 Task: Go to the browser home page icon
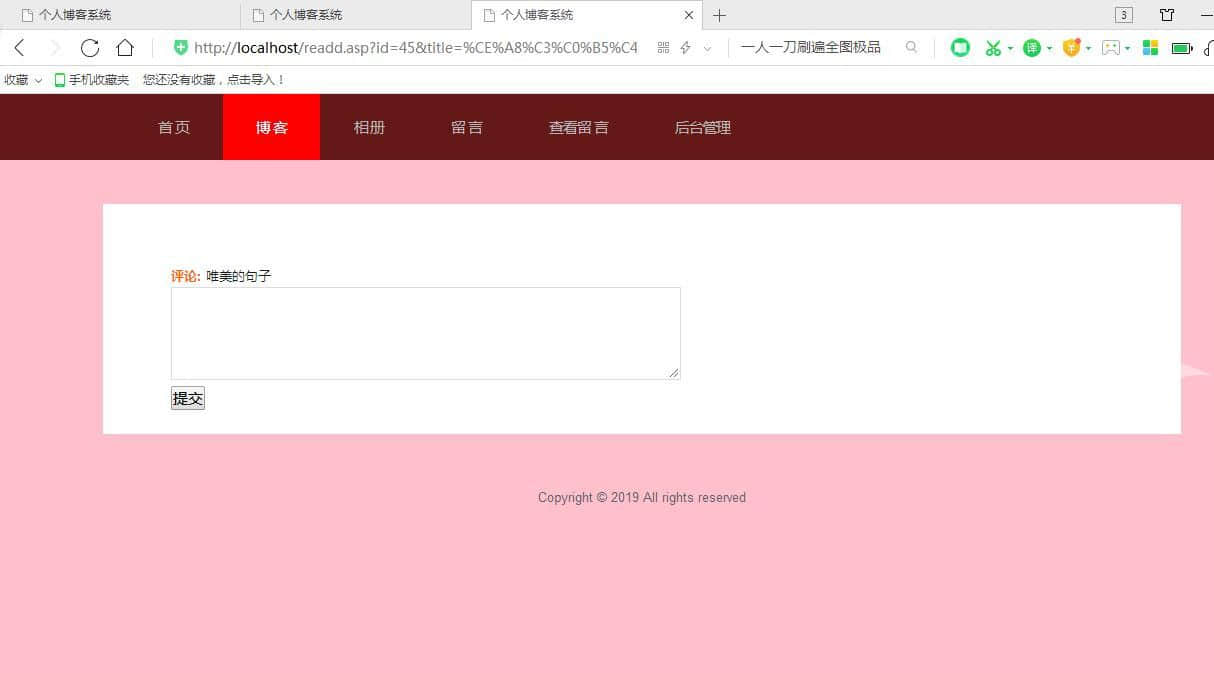[x=125, y=48]
